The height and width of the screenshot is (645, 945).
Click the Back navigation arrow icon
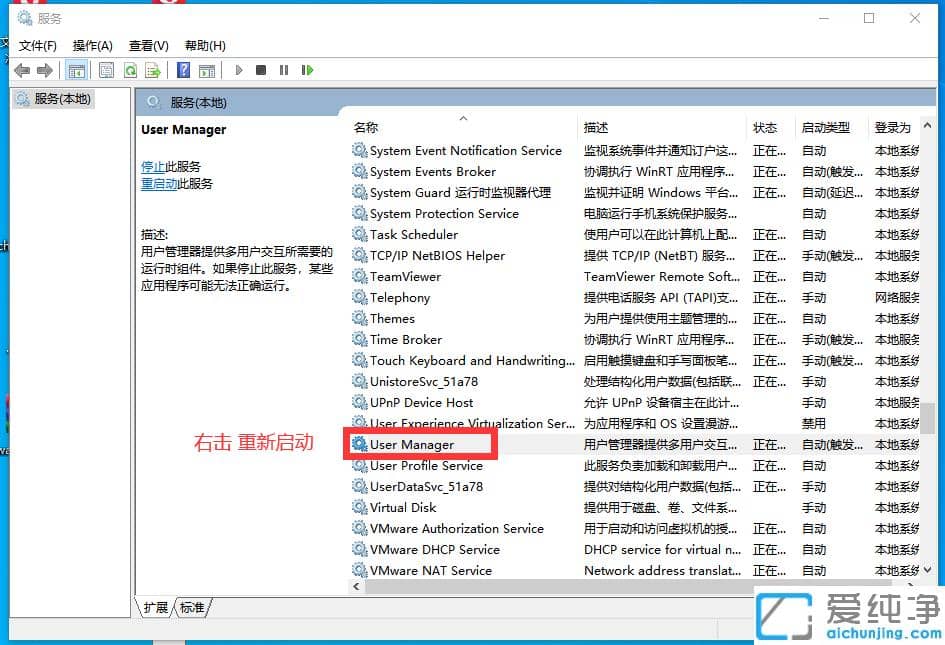[22, 70]
